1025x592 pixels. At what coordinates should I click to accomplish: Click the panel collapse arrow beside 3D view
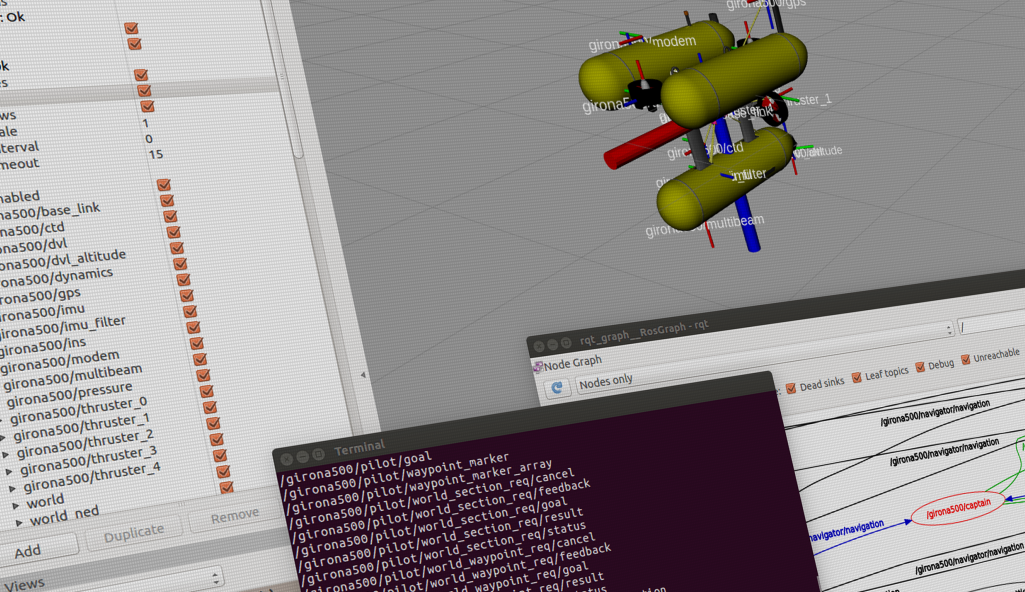pos(363,375)
